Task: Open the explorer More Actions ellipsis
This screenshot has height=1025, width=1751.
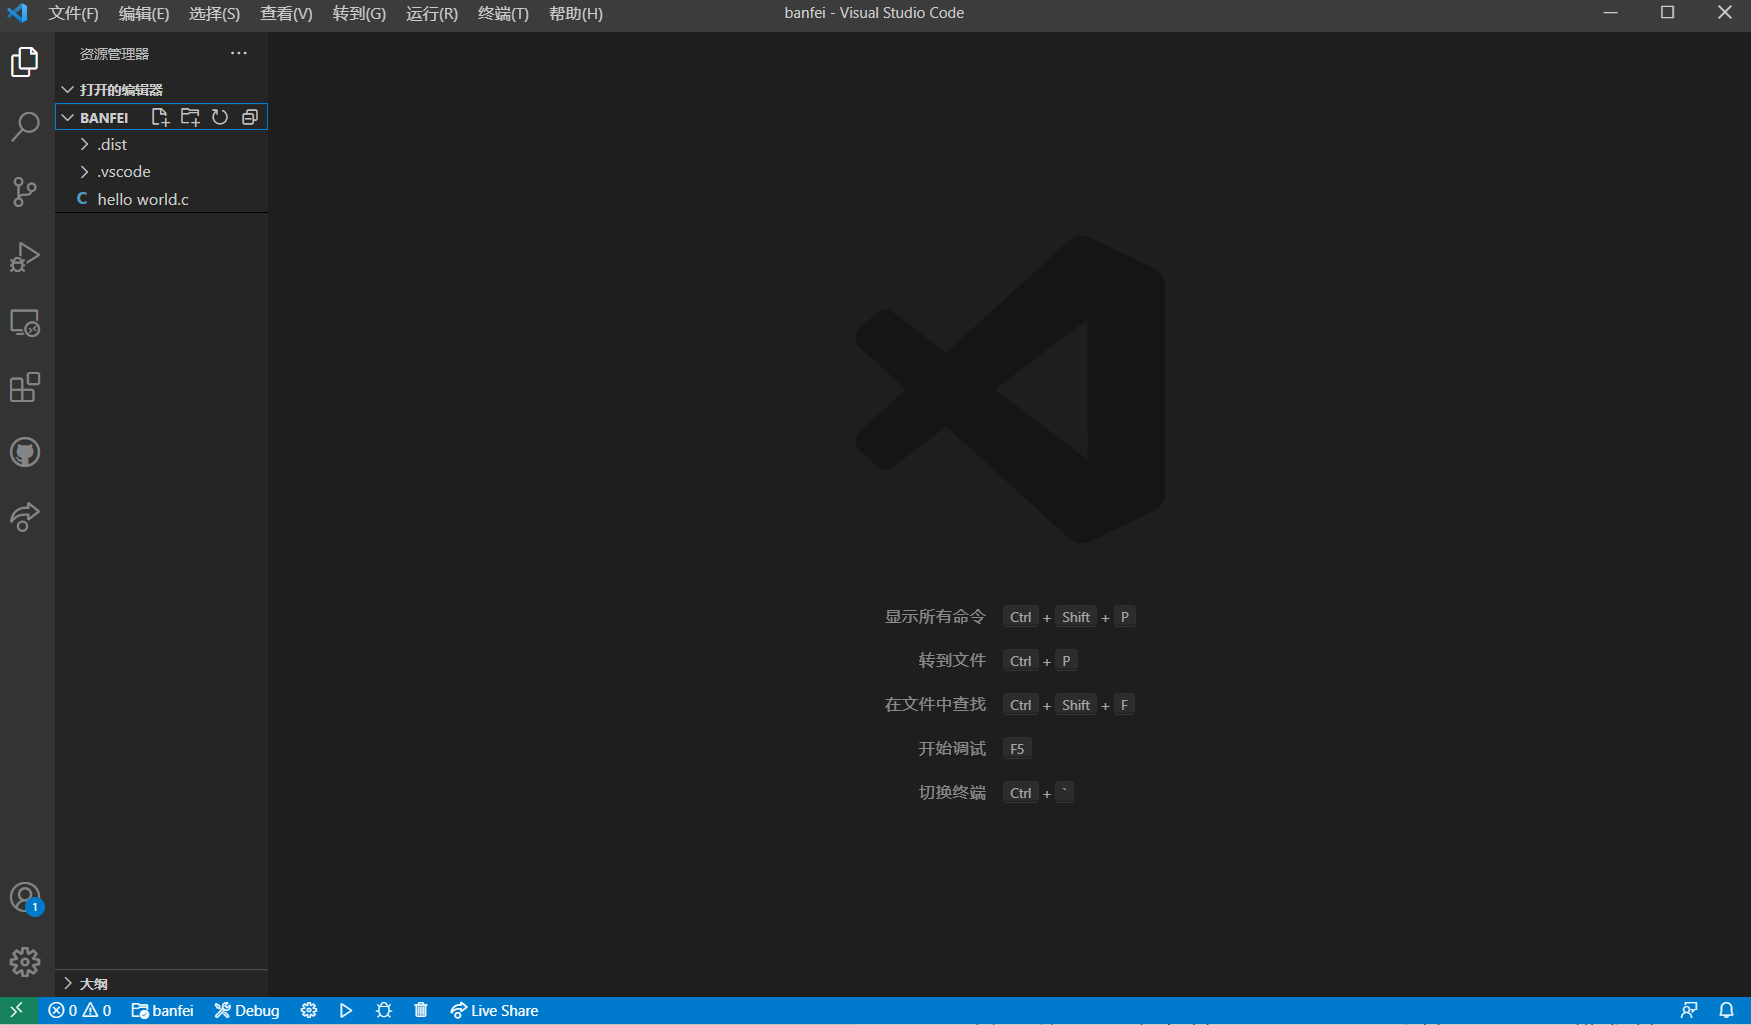Action: coord(239,53)
